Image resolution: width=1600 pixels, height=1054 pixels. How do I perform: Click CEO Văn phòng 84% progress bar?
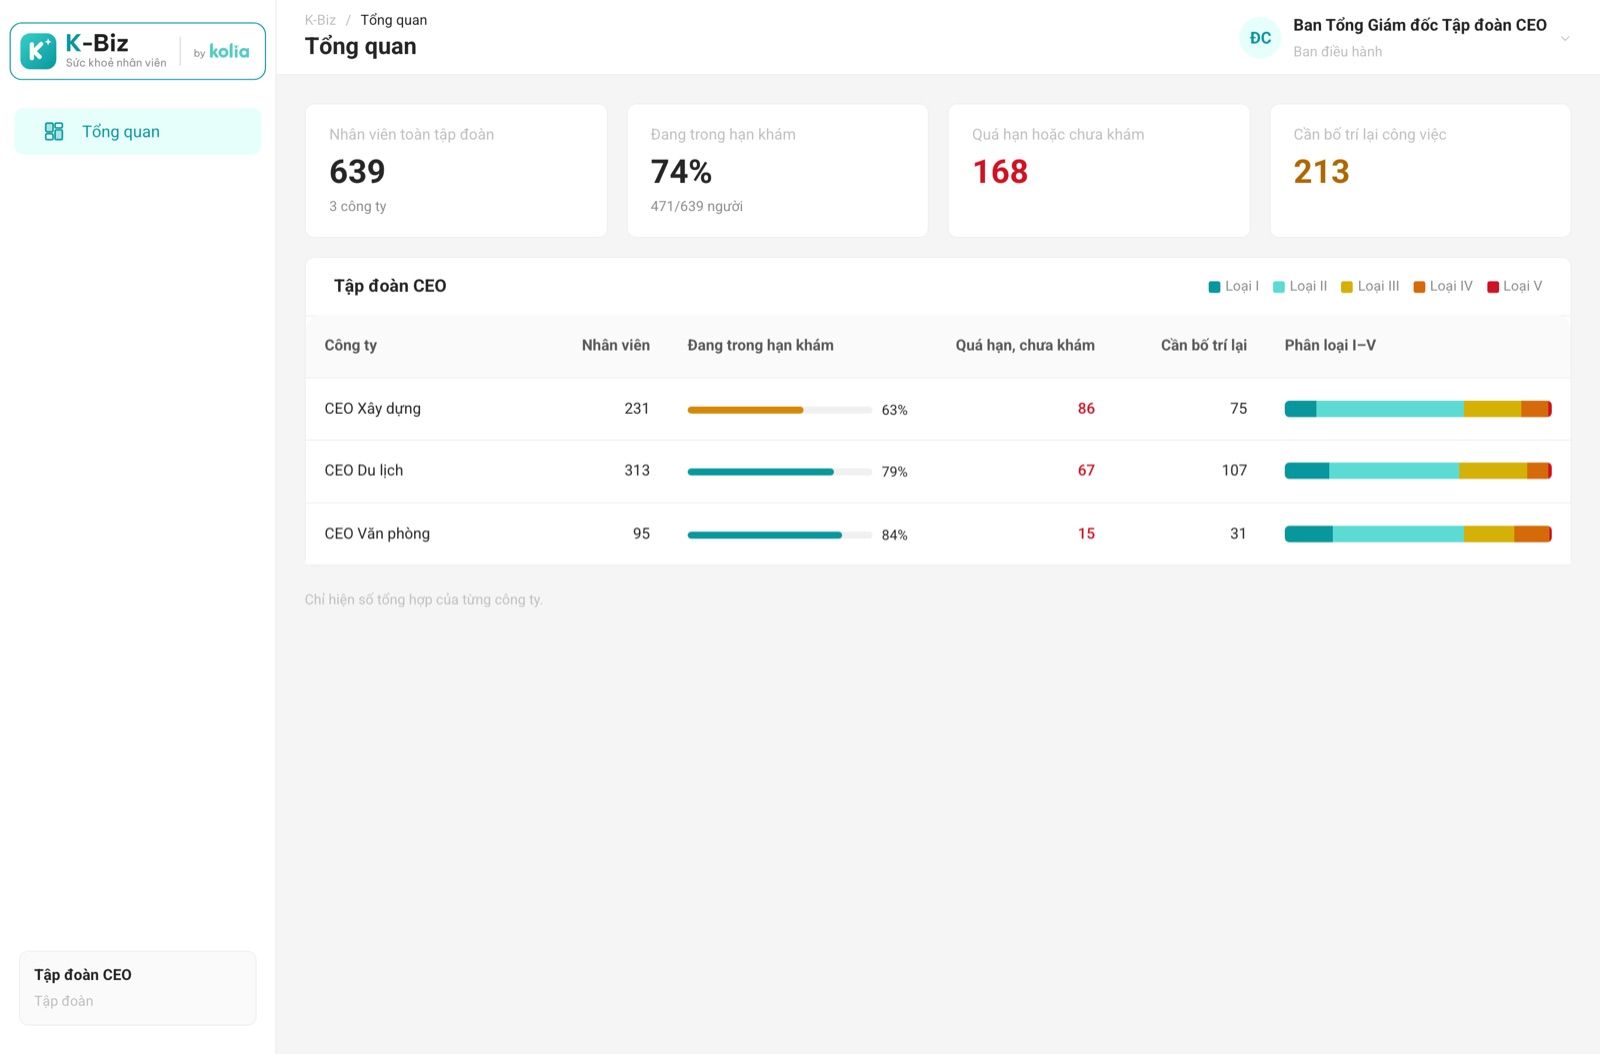(x=780, y=535)
